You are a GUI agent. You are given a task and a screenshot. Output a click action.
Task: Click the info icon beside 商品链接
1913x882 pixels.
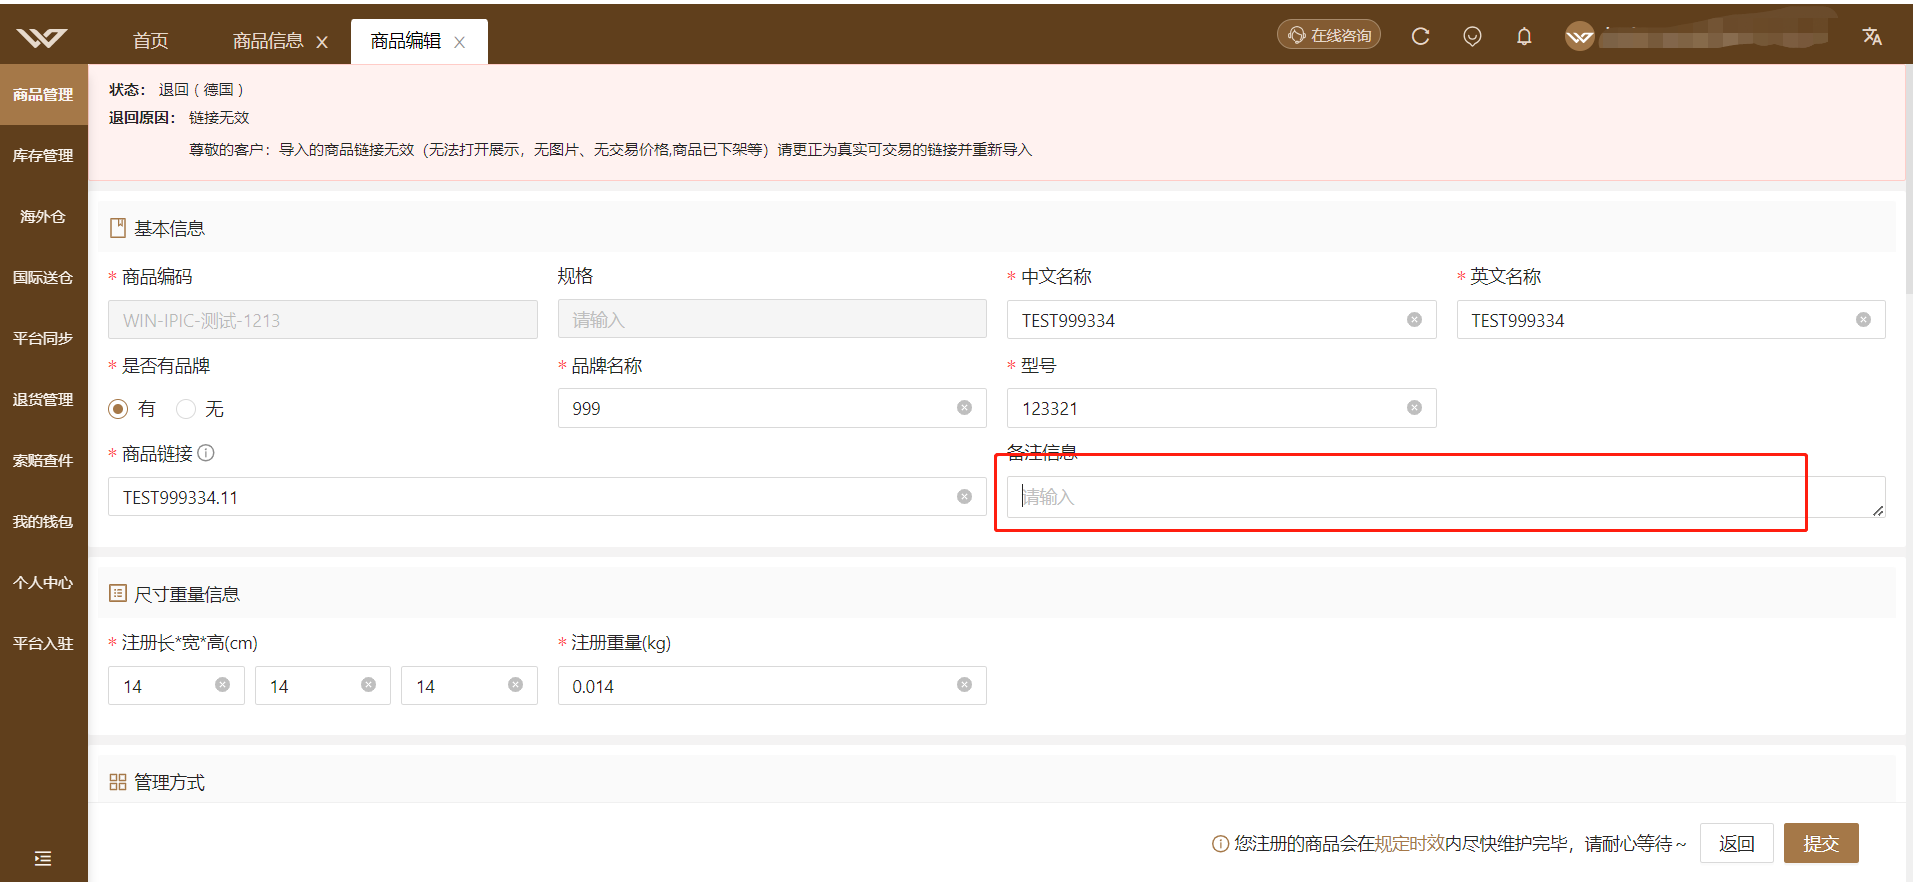pyautogui.click(x=206, y=453)
